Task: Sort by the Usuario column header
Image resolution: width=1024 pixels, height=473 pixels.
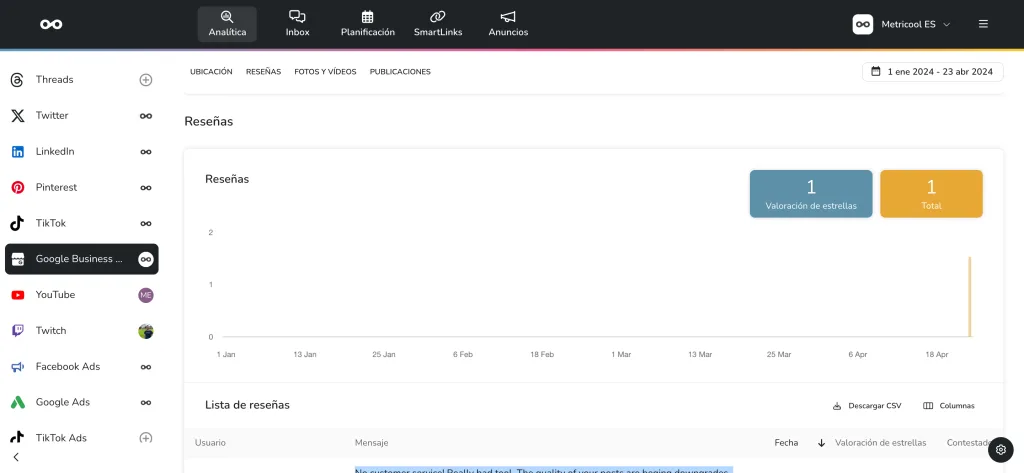Action: pyautogui.click(x=210, y=443)
